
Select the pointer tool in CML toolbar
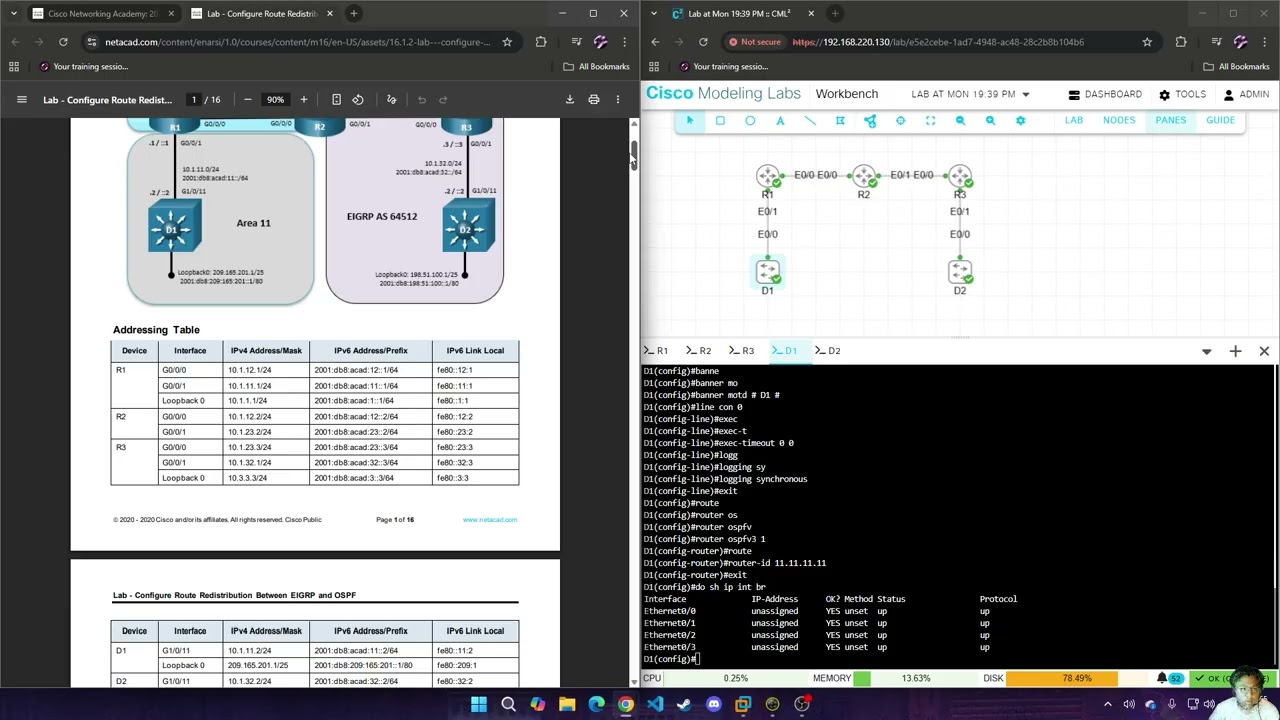tap(689, 120)
